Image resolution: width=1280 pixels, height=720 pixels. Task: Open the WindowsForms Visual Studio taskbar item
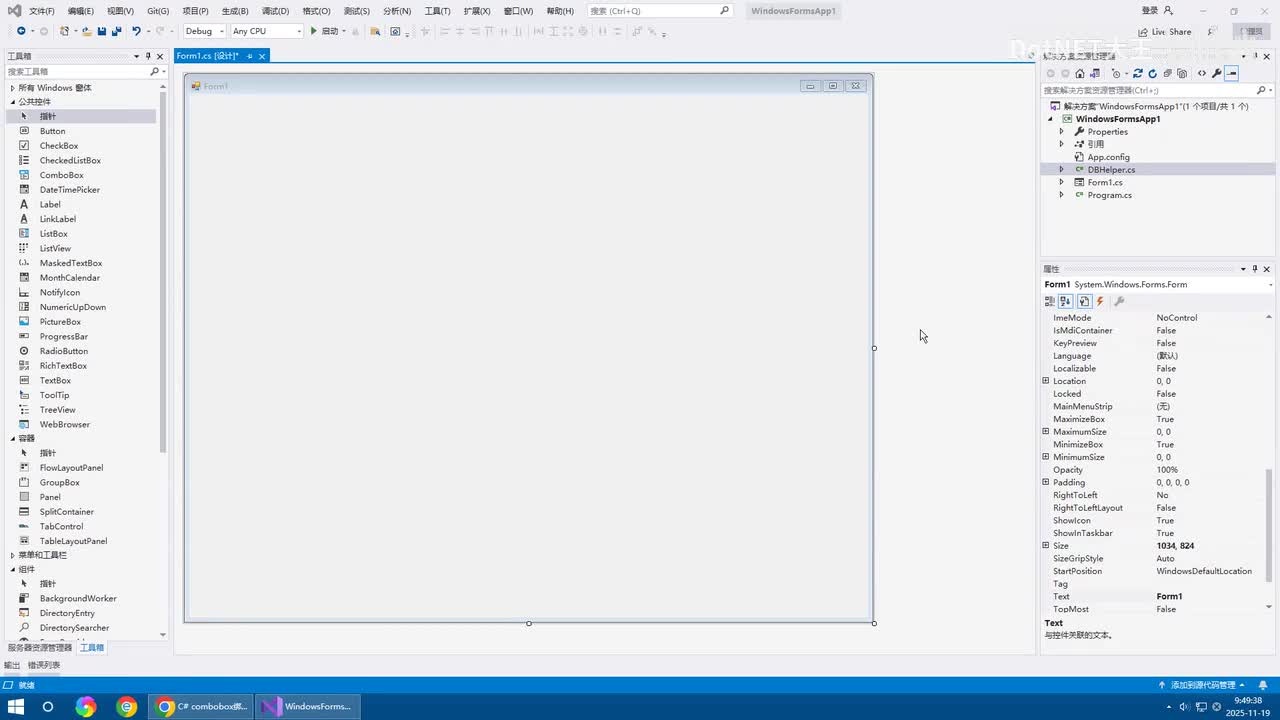click(308, 707)
